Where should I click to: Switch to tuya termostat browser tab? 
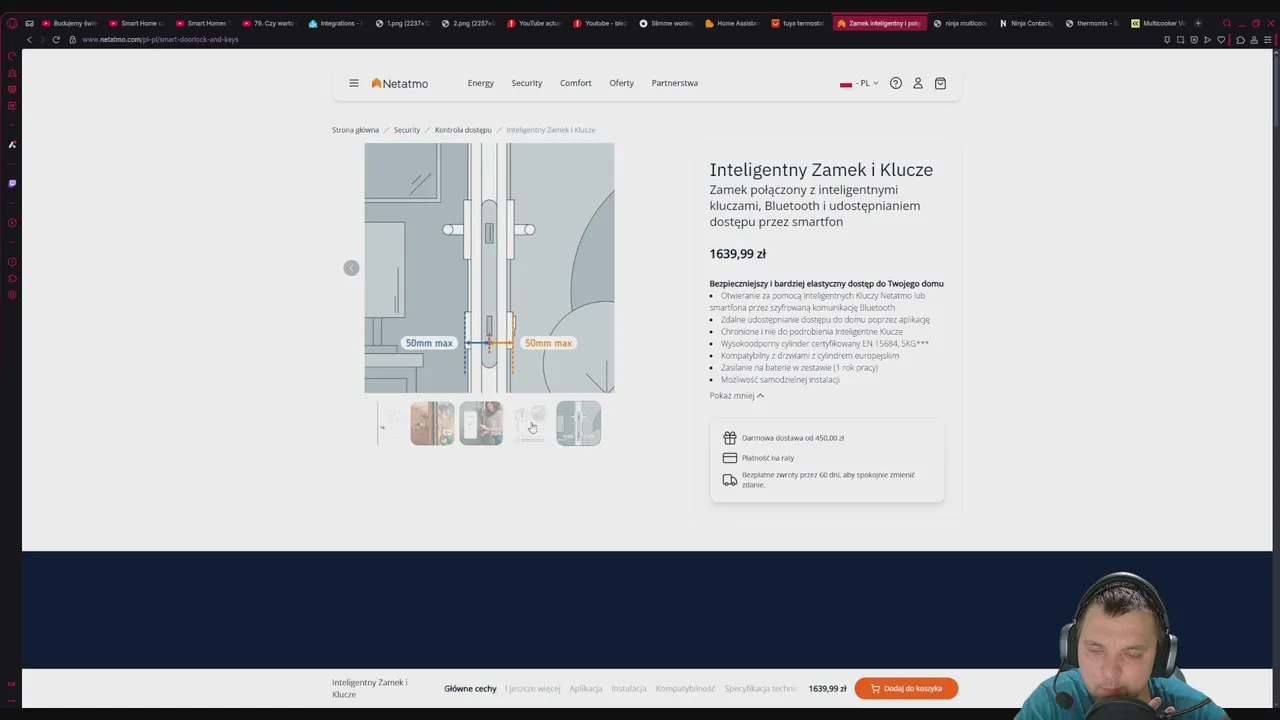799,23
